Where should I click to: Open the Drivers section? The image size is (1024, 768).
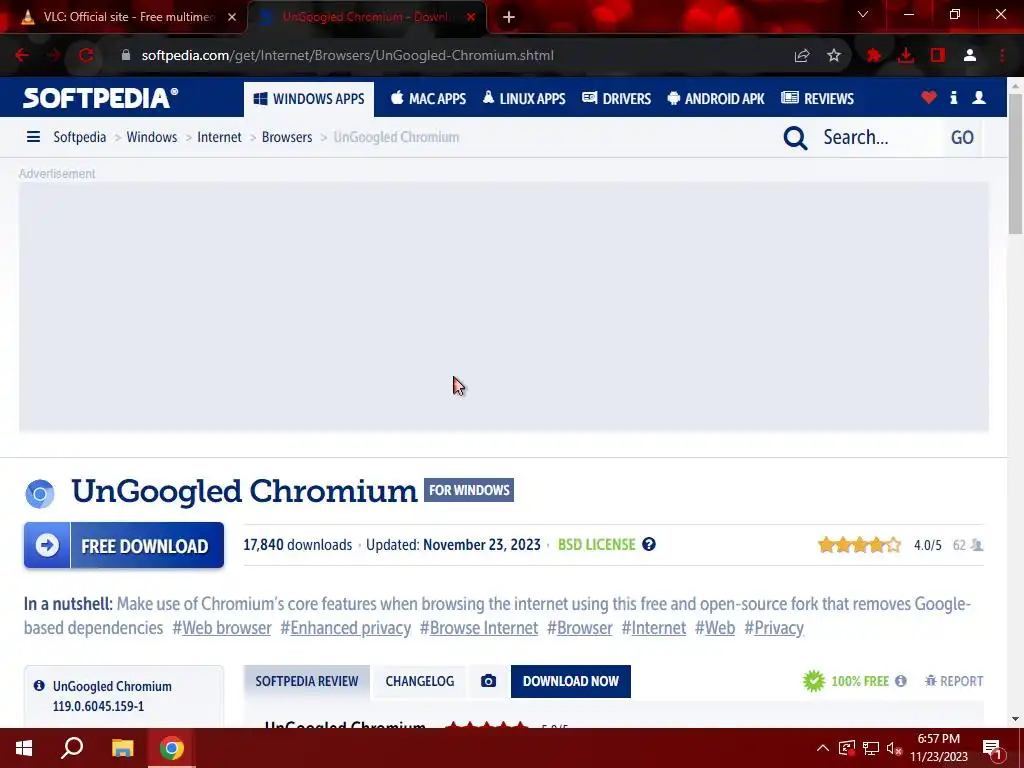tap(616, 99)
